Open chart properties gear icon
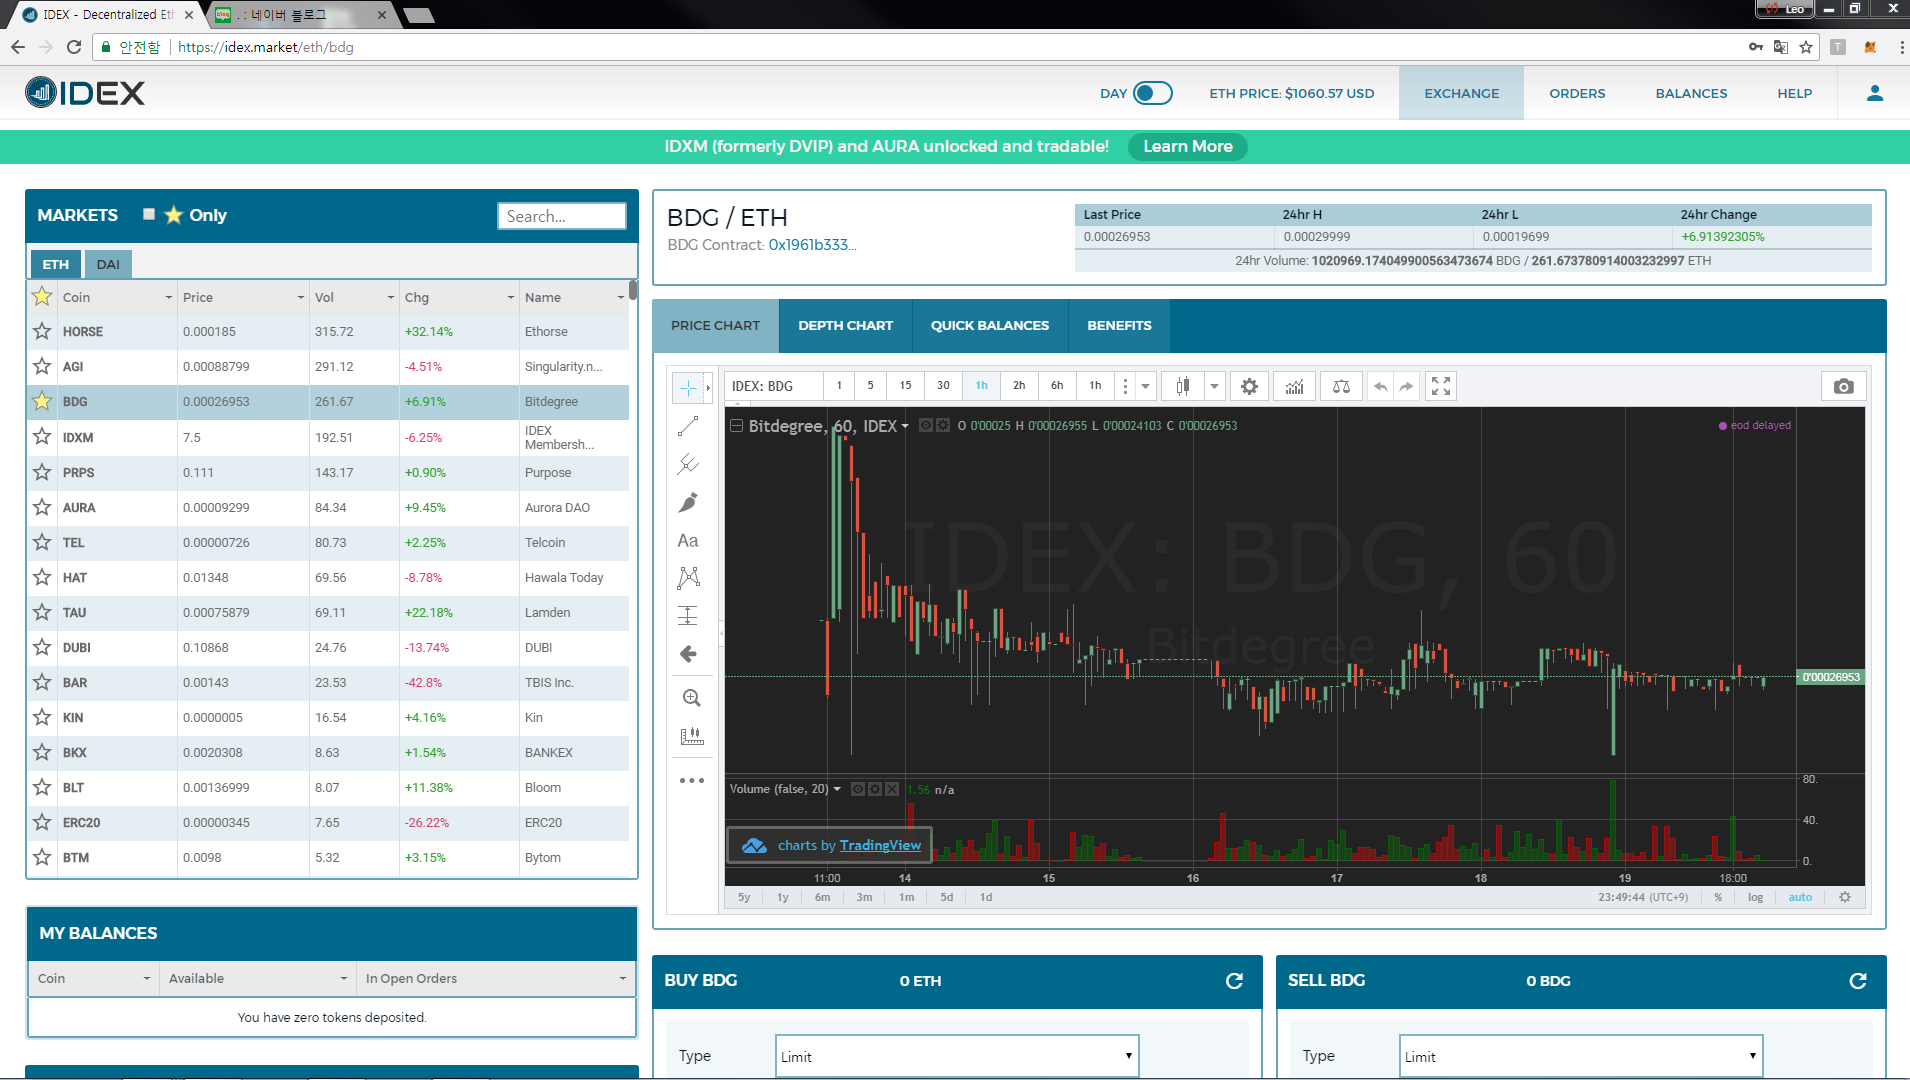Image resolution: width=1910 pixels, height=1080 pixels. [1249, 386]
